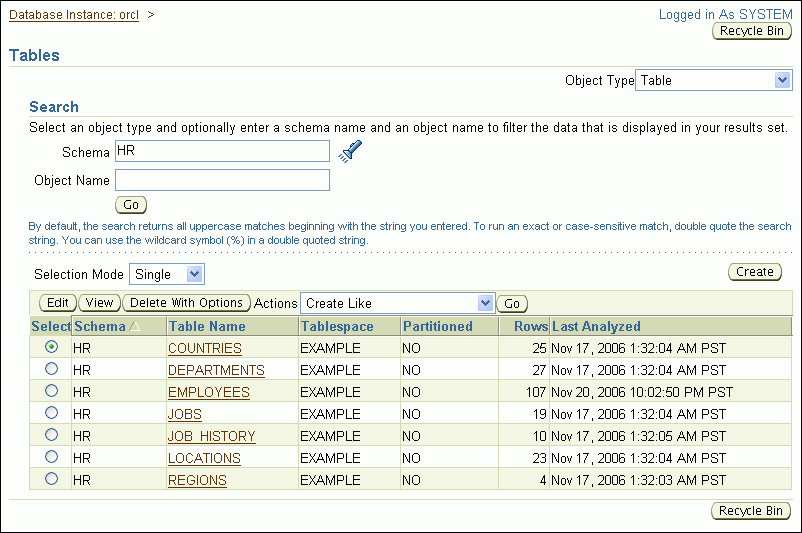Open the Database Instance: orcl breadcrumb
The image size is (802, 533).
[x=75, y=15]
